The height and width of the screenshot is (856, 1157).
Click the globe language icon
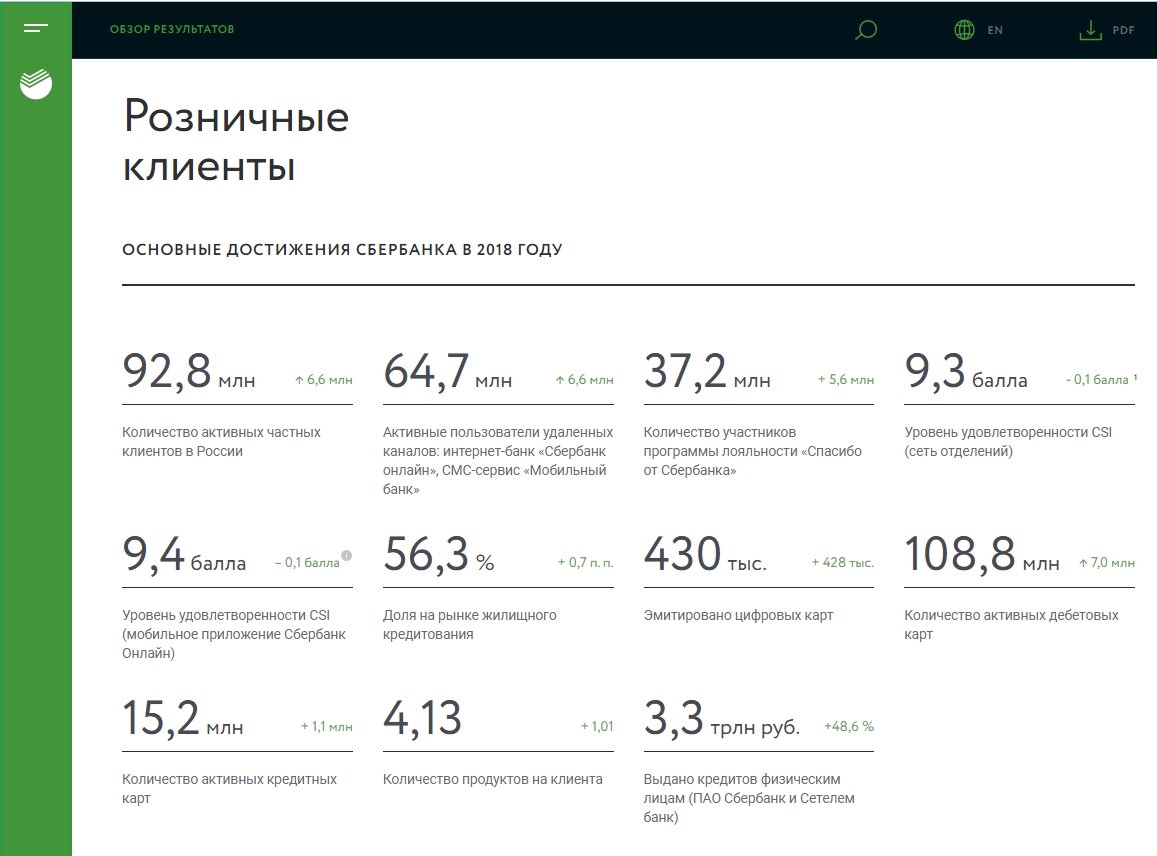[964, 30]
